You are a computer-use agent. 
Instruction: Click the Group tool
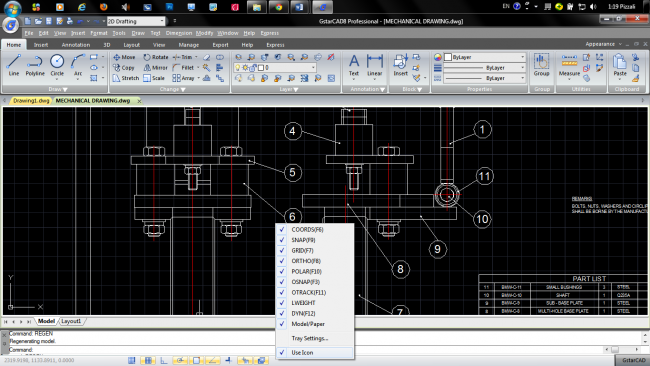(541, 65)
